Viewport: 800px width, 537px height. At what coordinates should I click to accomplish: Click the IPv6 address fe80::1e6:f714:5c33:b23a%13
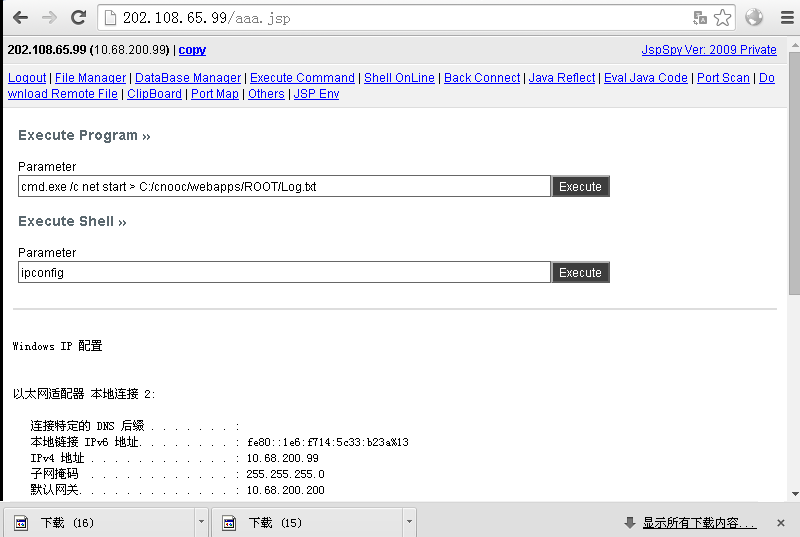tap(328, 442)
